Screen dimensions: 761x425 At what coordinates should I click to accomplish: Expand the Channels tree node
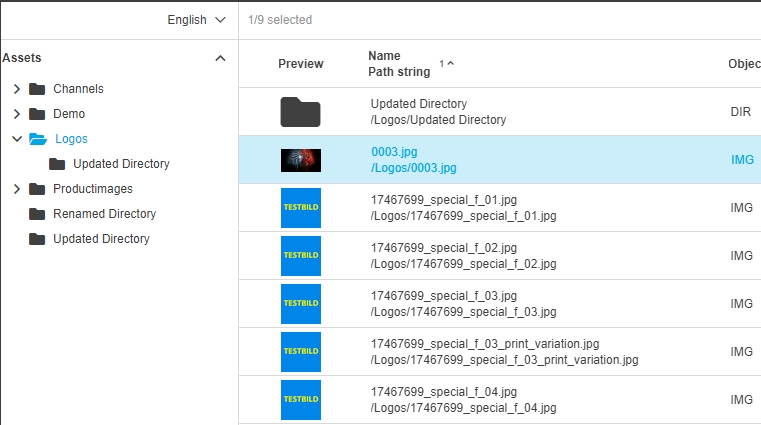(17, 89)
